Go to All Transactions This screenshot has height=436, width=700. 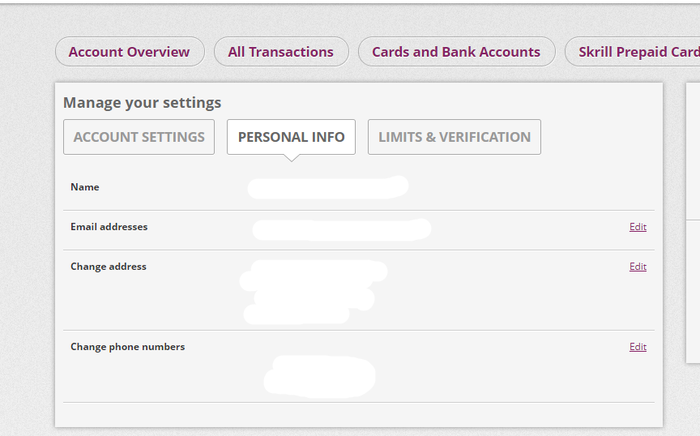[281, 52]
